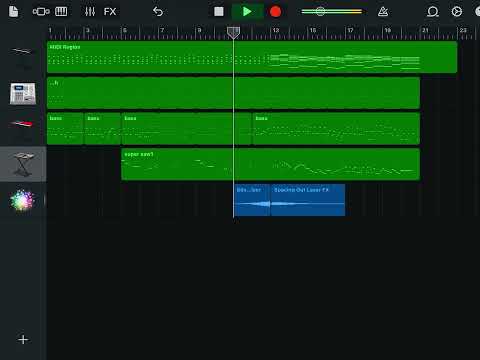Open the loop browser
This screenshot has width=480, height=360.
point(433,12)
